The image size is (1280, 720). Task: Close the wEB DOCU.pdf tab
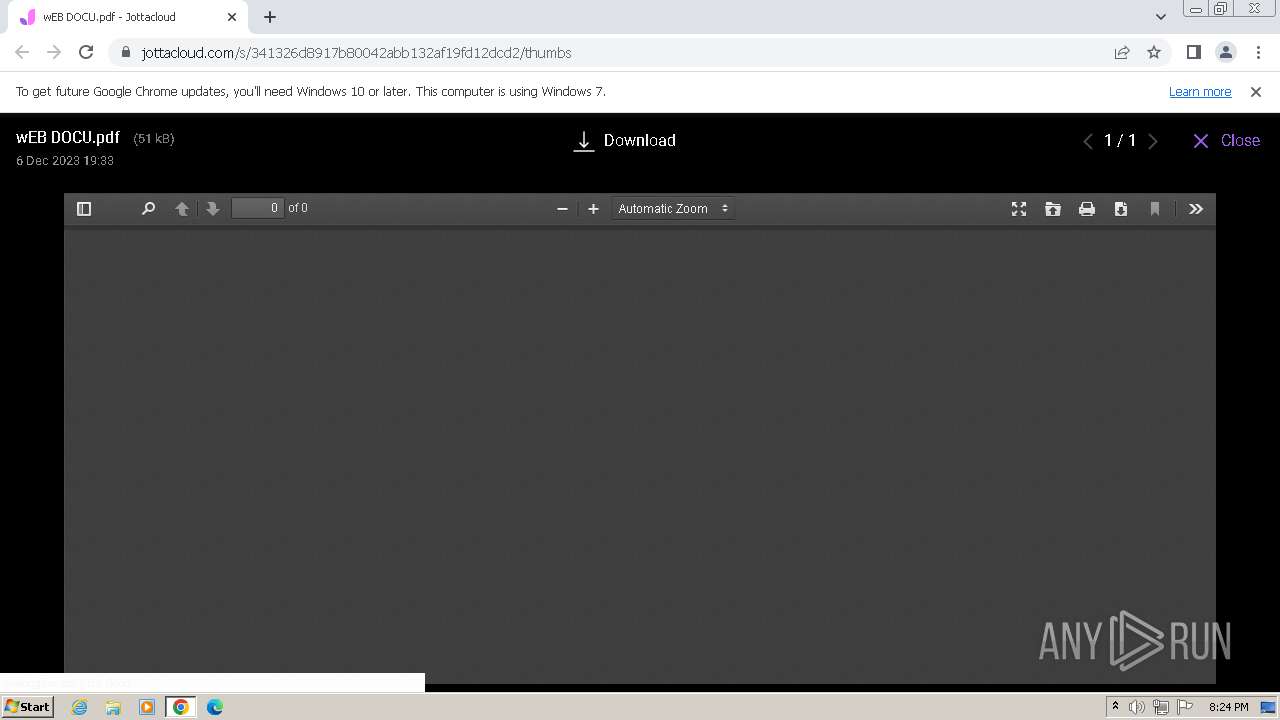click(232, 17)
